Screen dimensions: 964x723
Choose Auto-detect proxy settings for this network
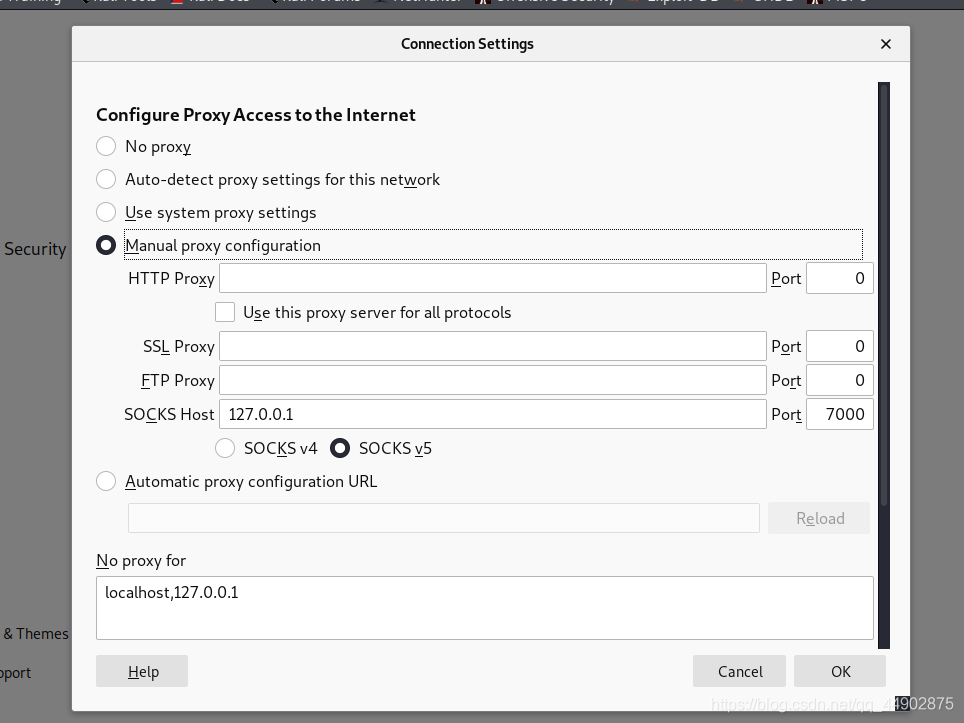coord(106,180)
